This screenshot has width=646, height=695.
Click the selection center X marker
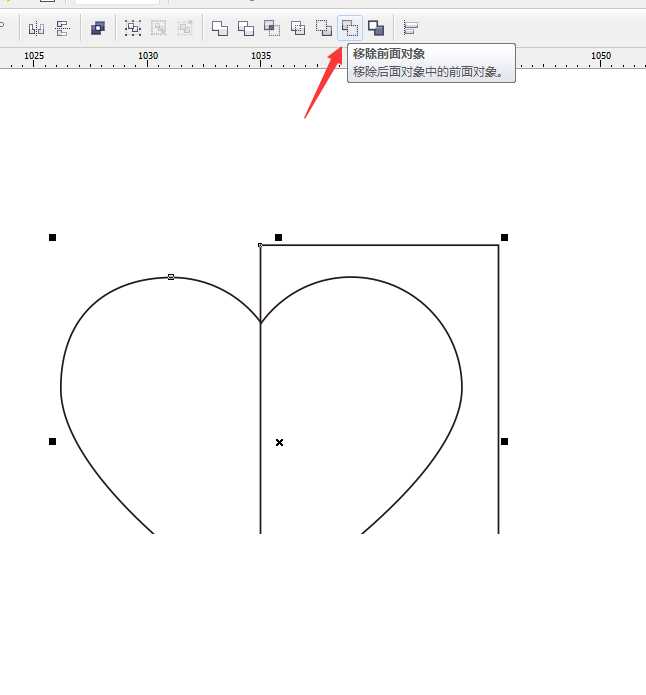click(x=279, y=442)
